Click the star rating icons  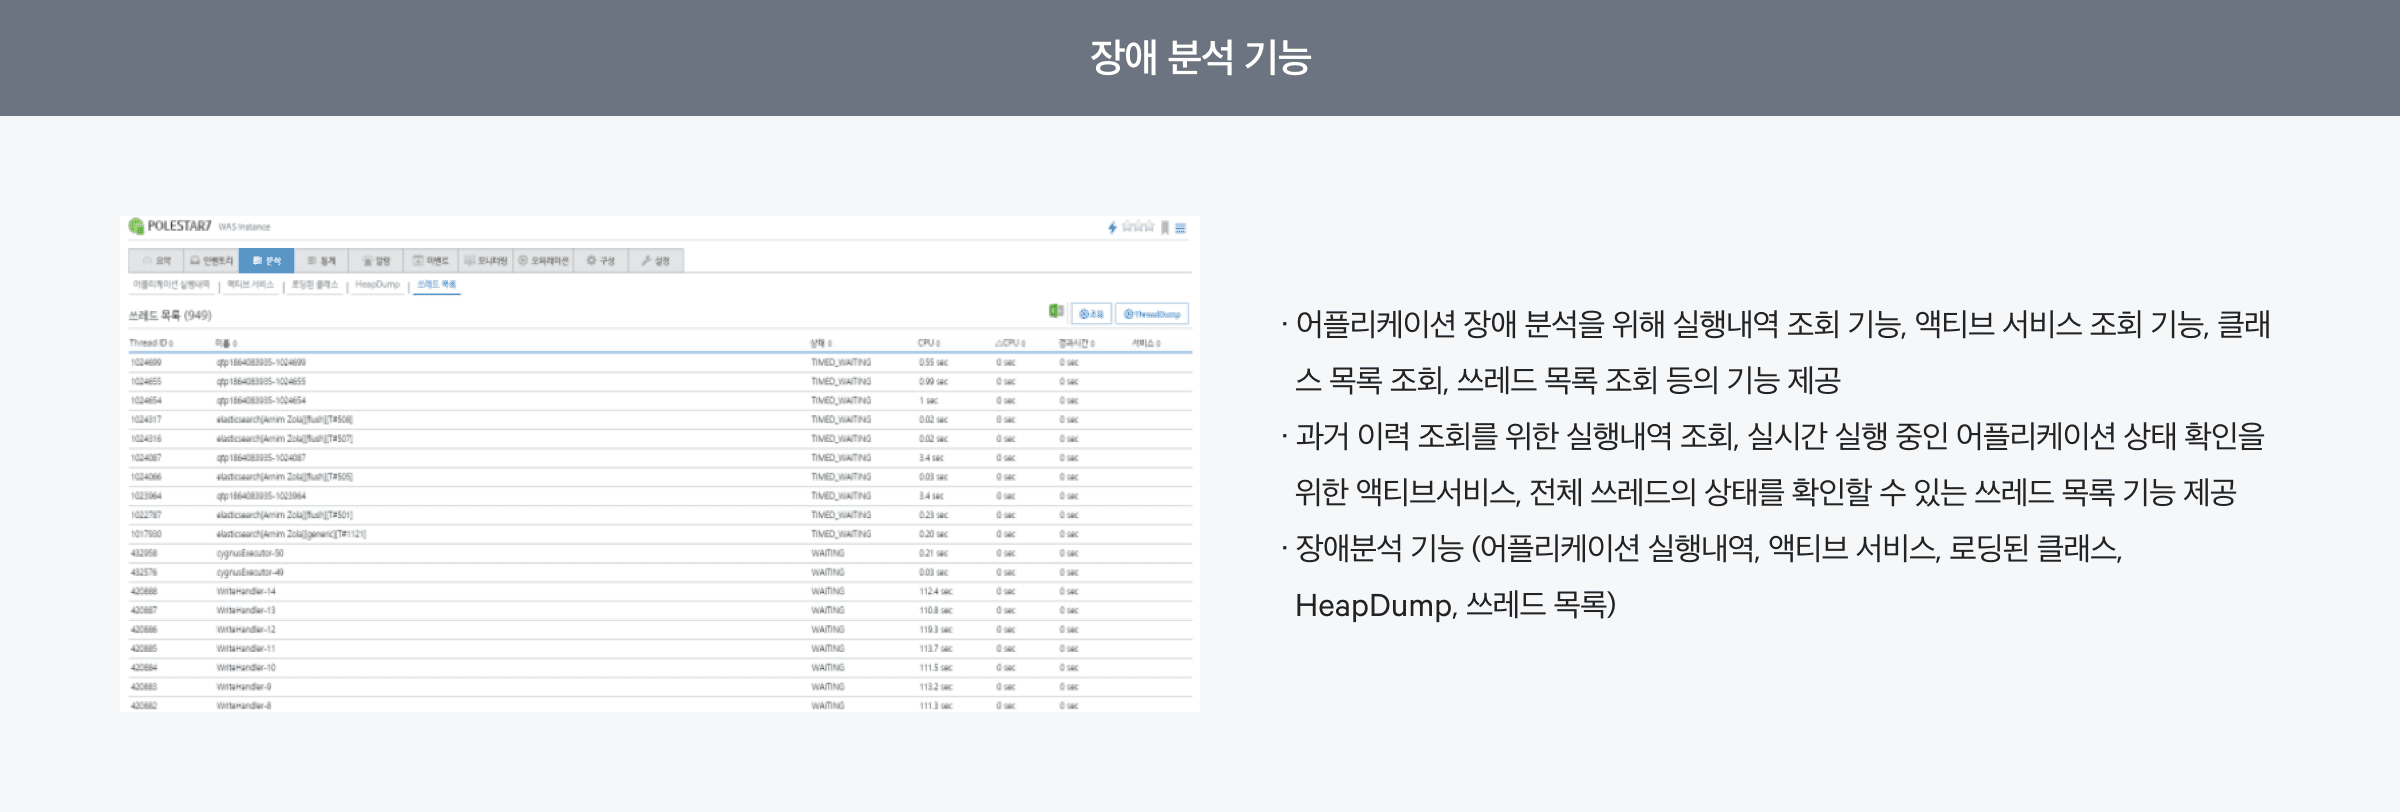(x=1138, y=227)
